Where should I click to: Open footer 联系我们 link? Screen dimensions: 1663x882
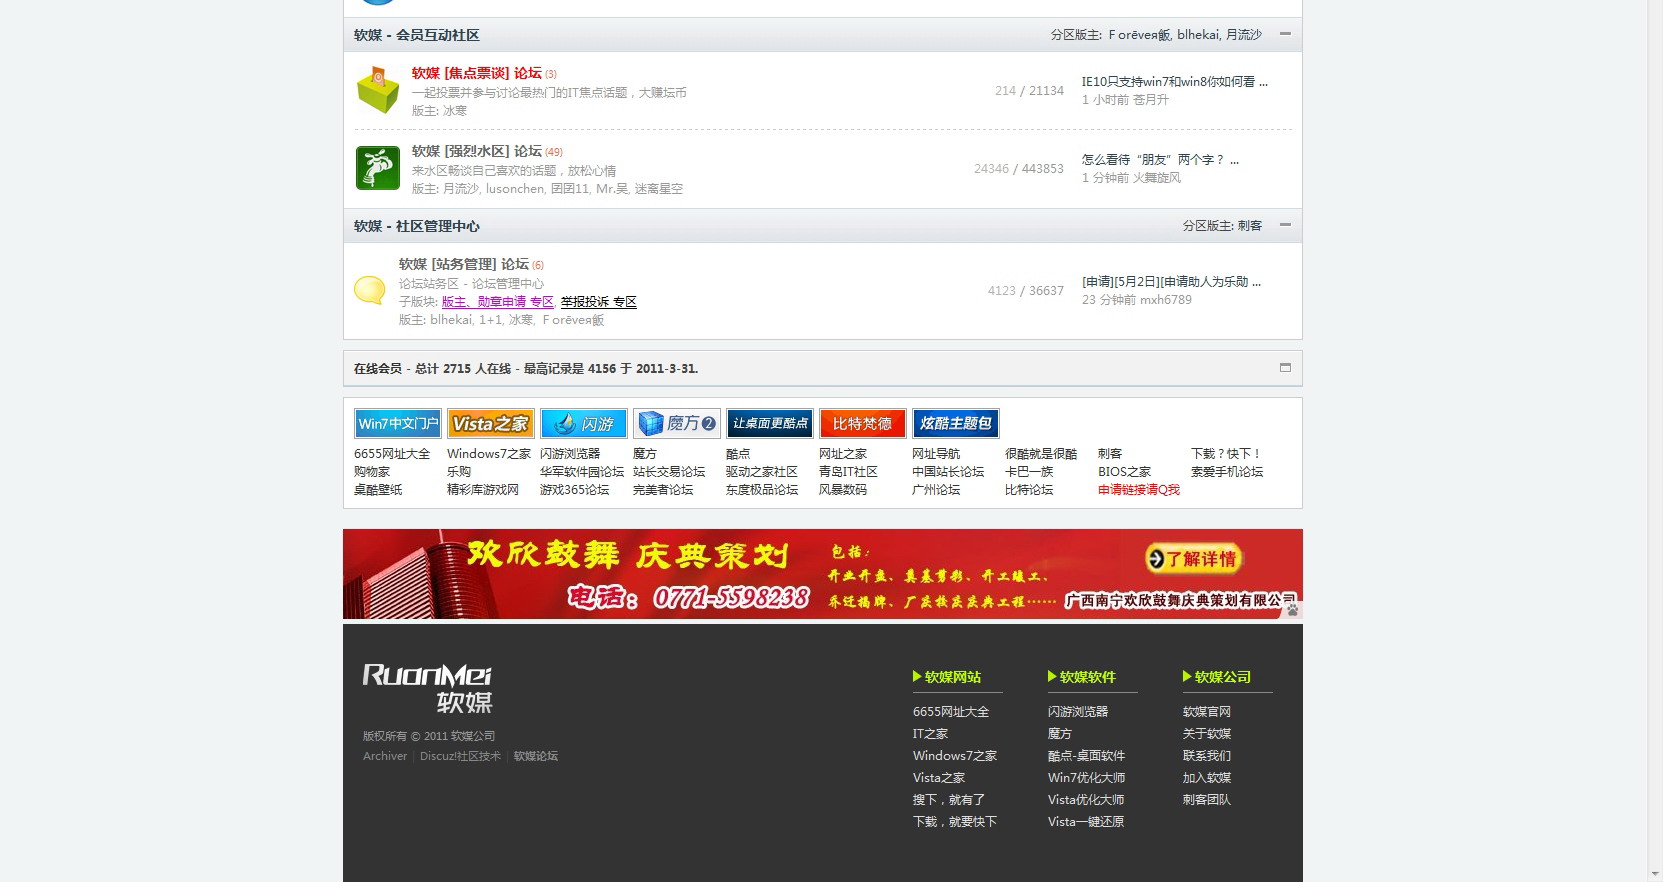click(x=1207, y=756)
